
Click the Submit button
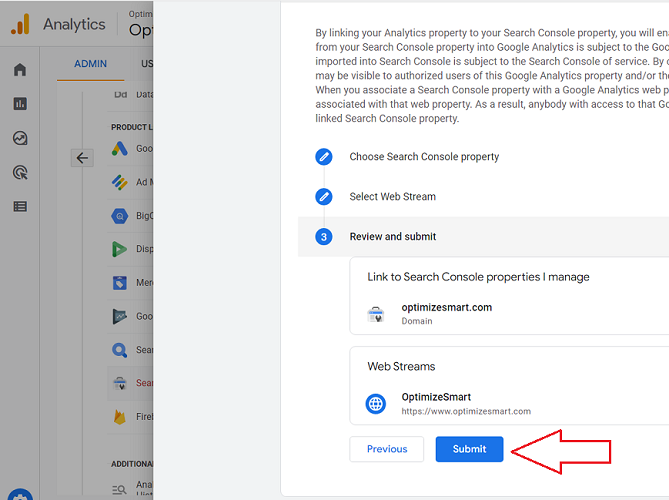pyautogui.click(x=469, y=449)
